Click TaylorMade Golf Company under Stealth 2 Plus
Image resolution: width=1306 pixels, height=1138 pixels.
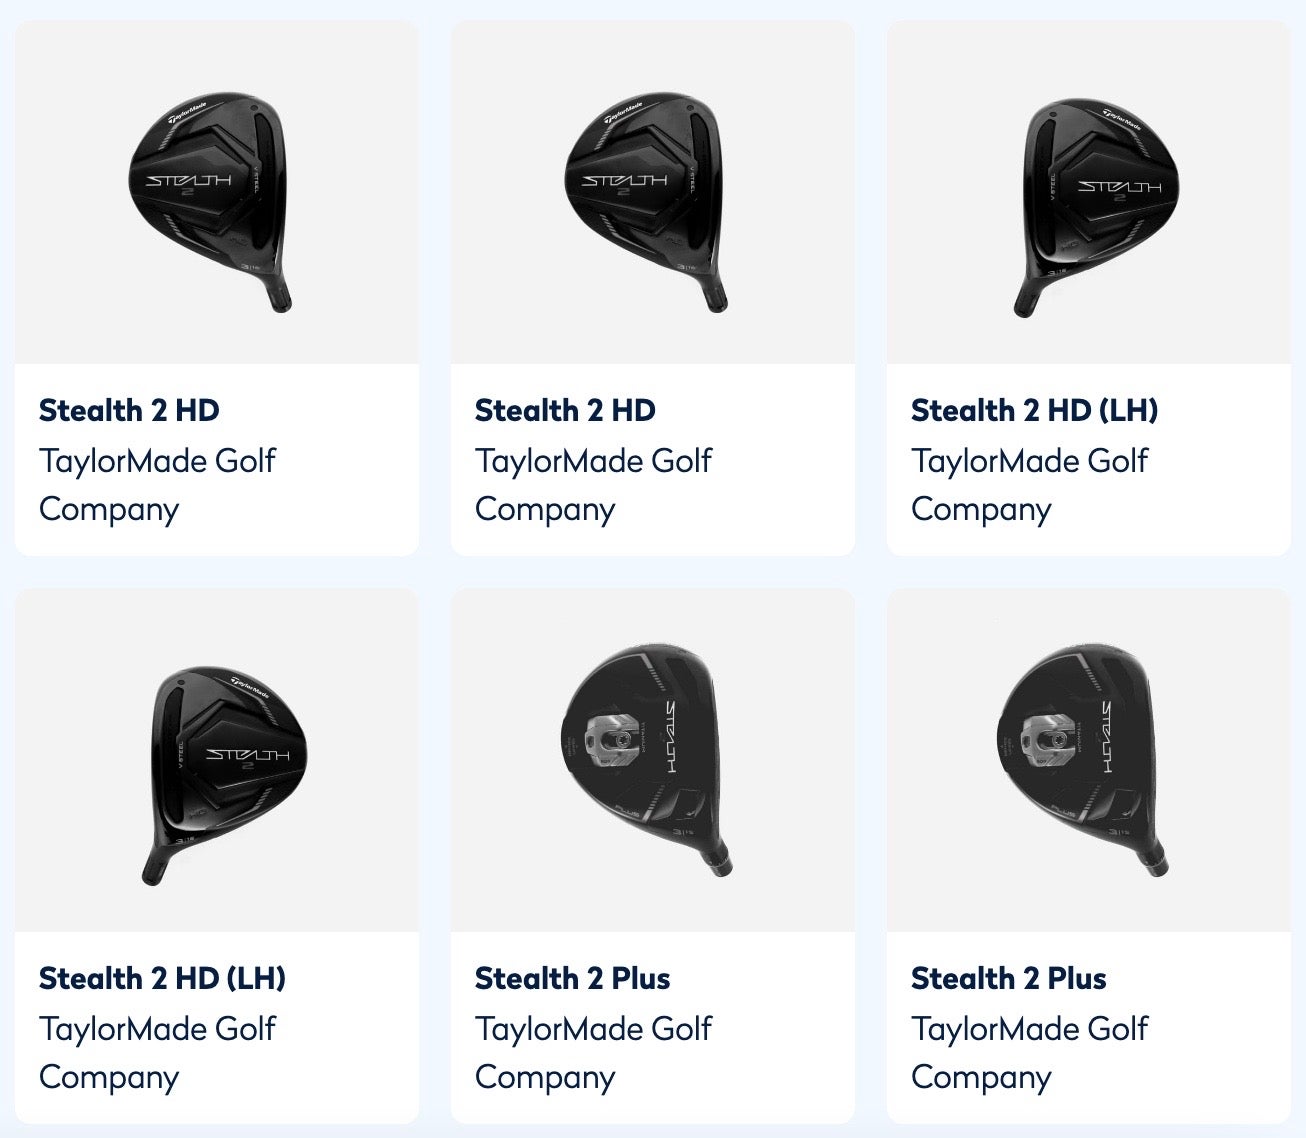593,1053
